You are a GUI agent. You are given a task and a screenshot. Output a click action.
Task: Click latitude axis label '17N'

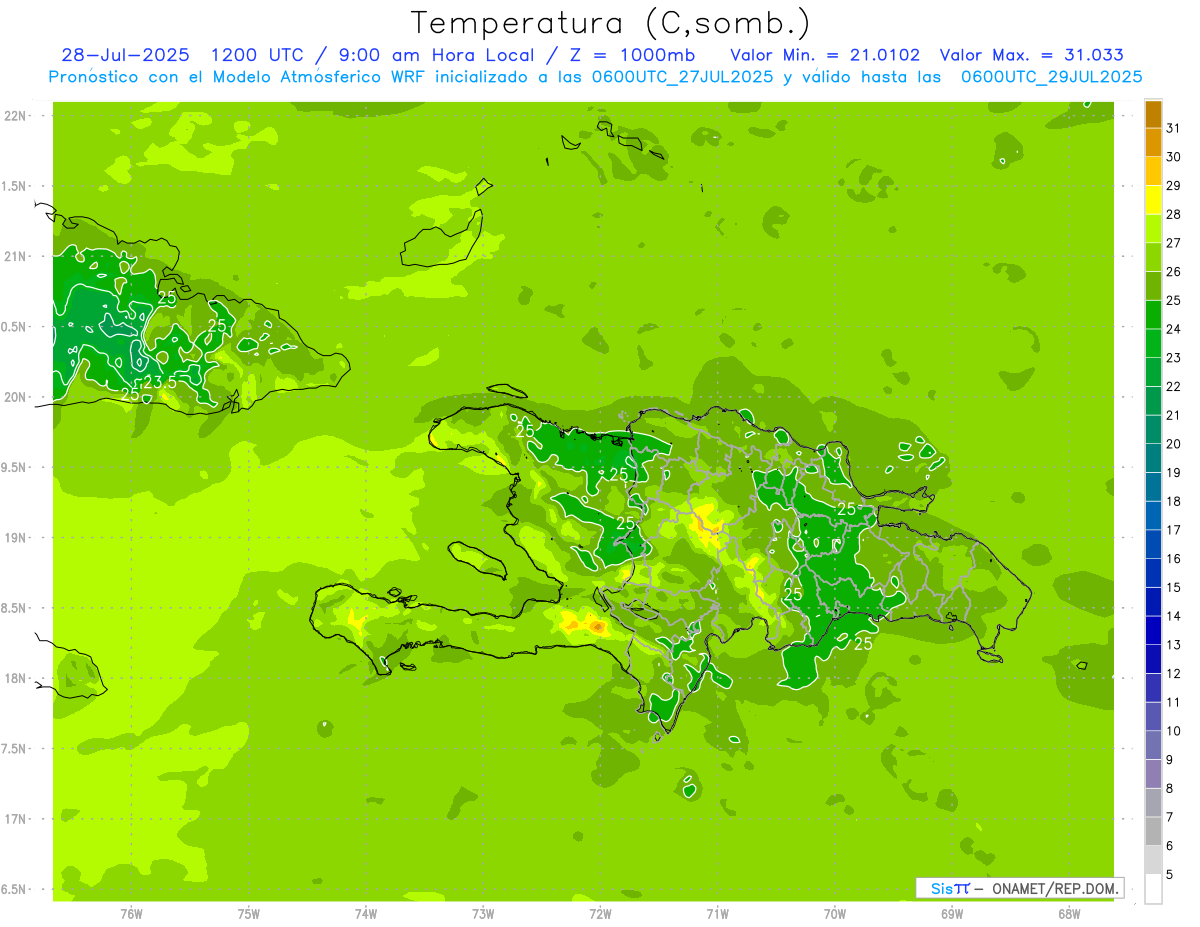pos(16,819)
